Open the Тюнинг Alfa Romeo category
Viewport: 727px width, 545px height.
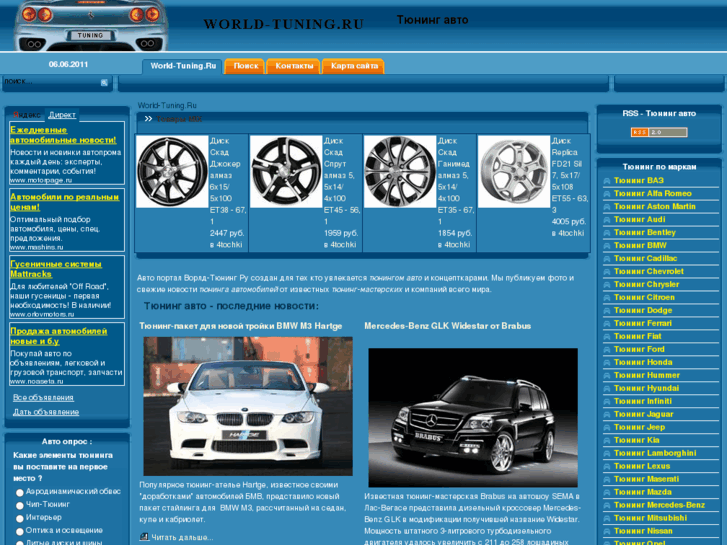click(652, 193)
